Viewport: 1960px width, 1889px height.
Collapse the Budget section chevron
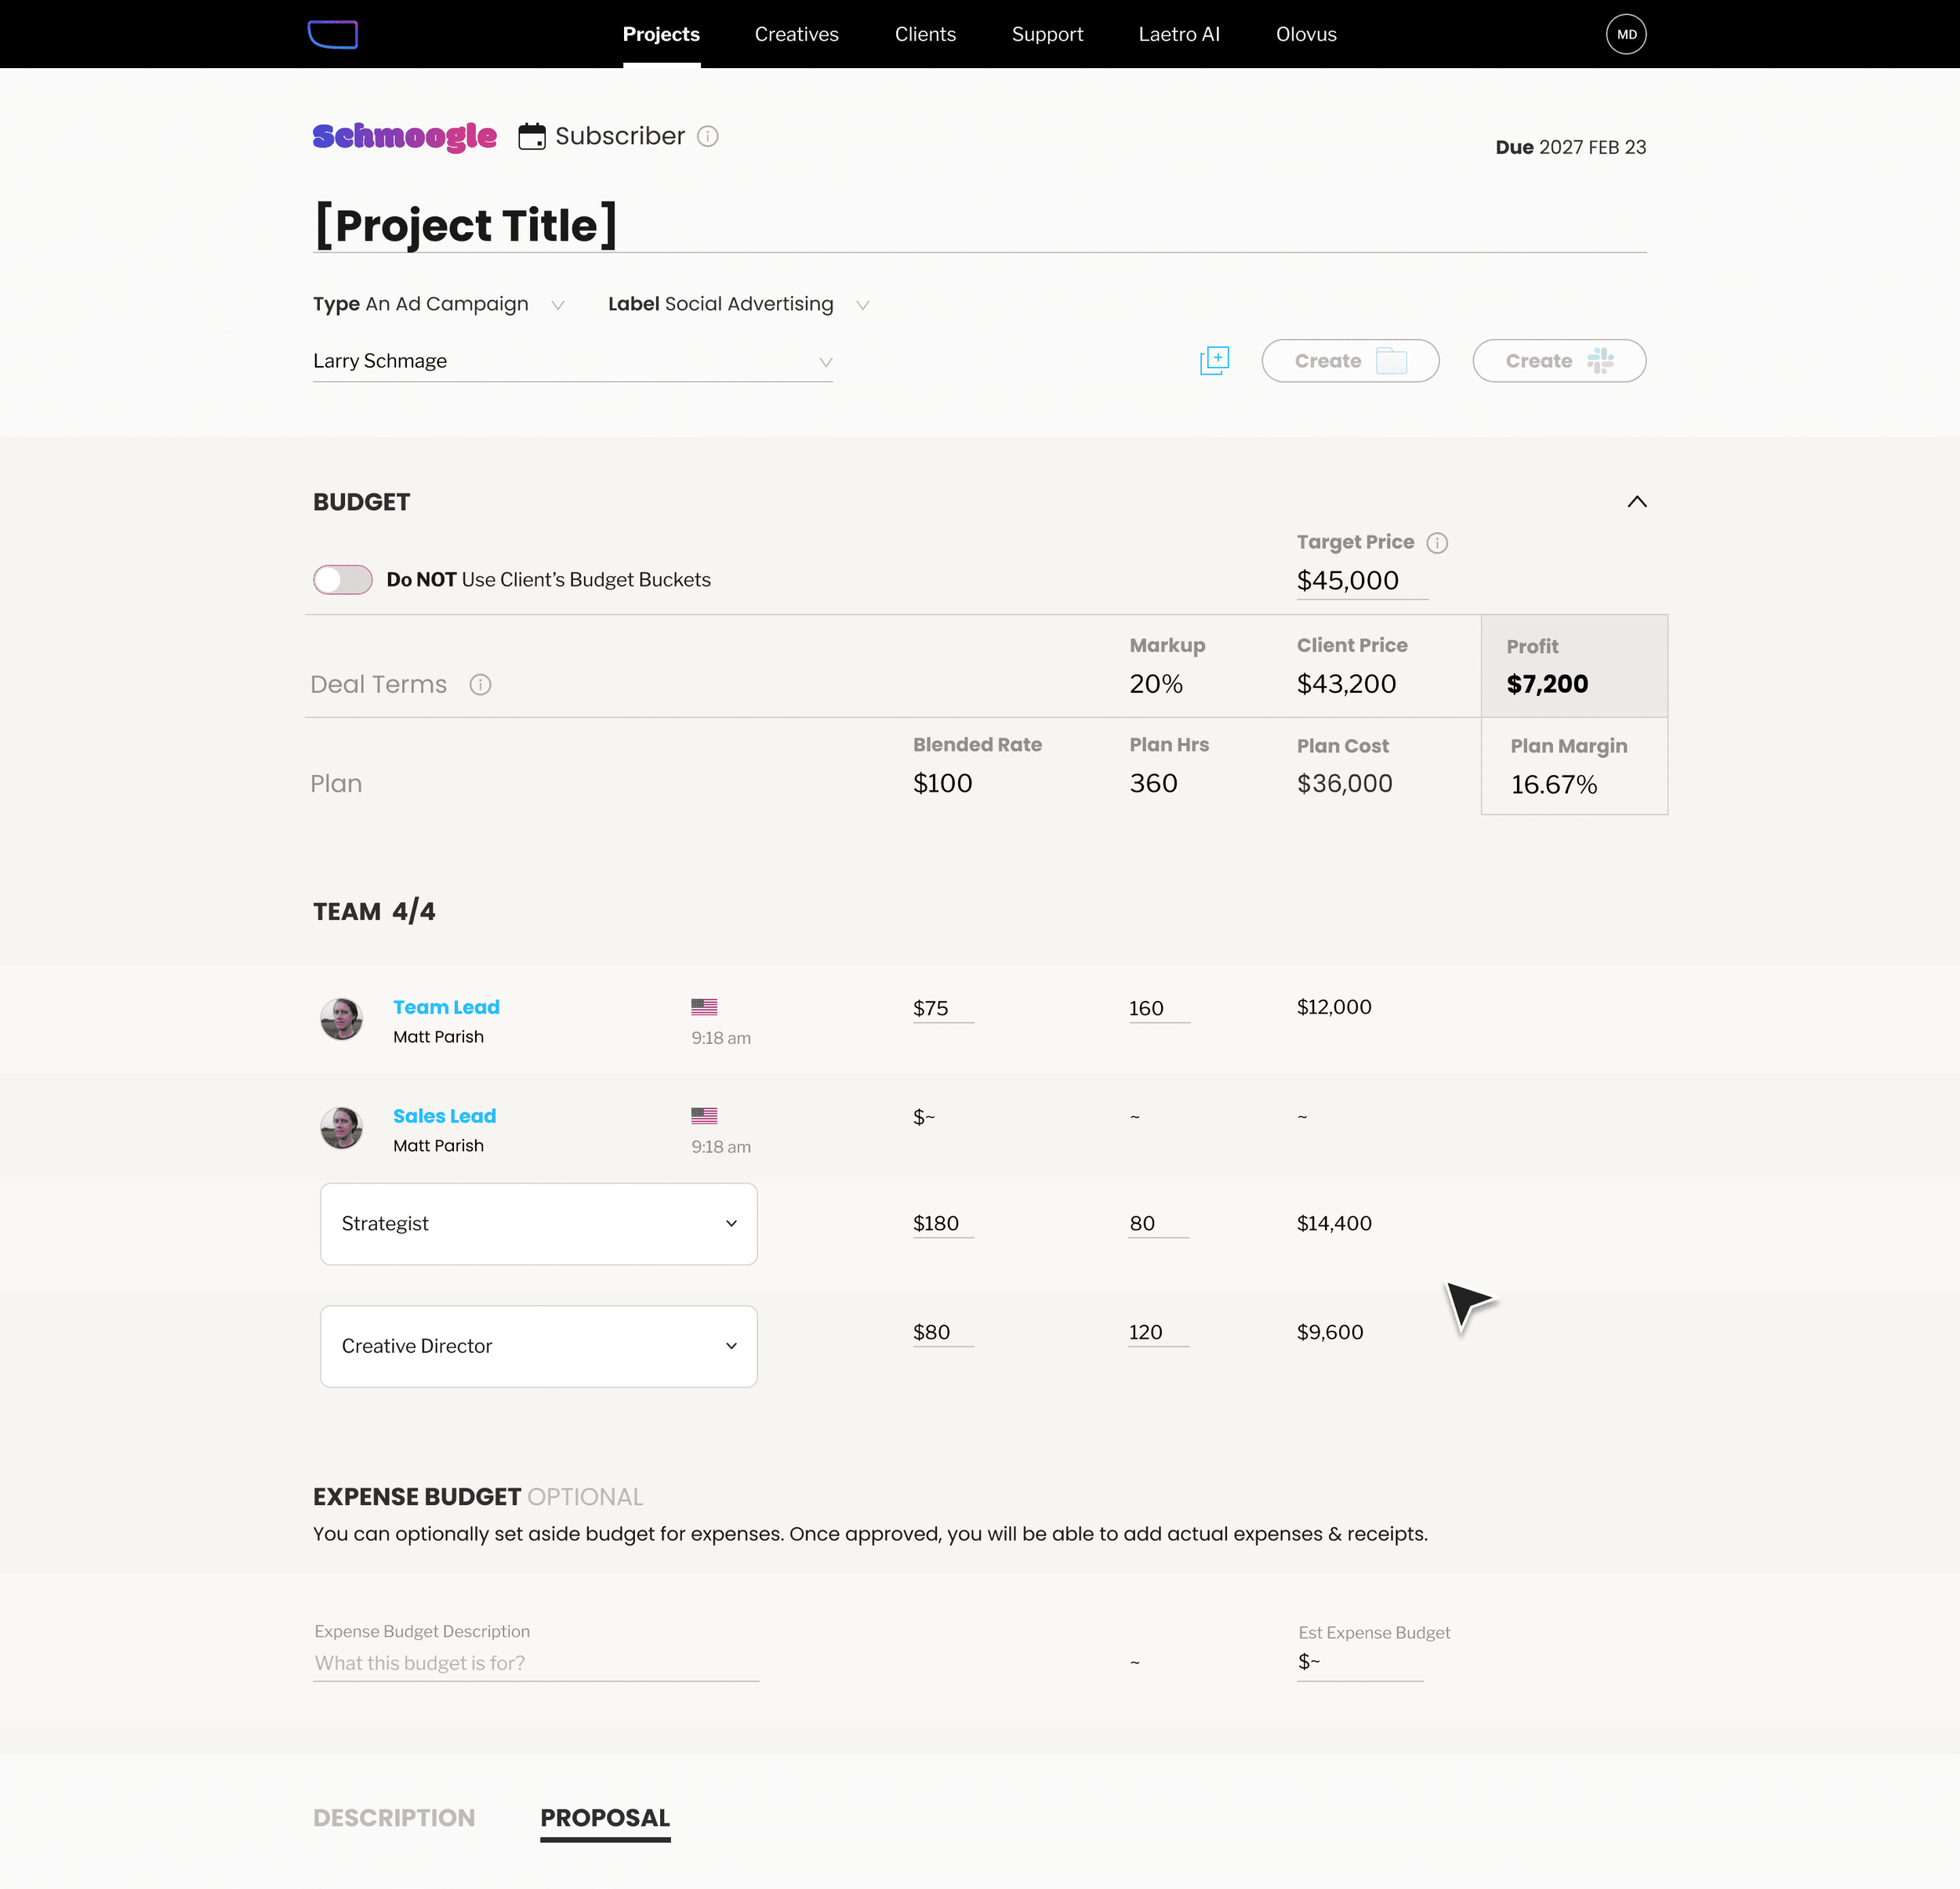[x=1636, y=502]
